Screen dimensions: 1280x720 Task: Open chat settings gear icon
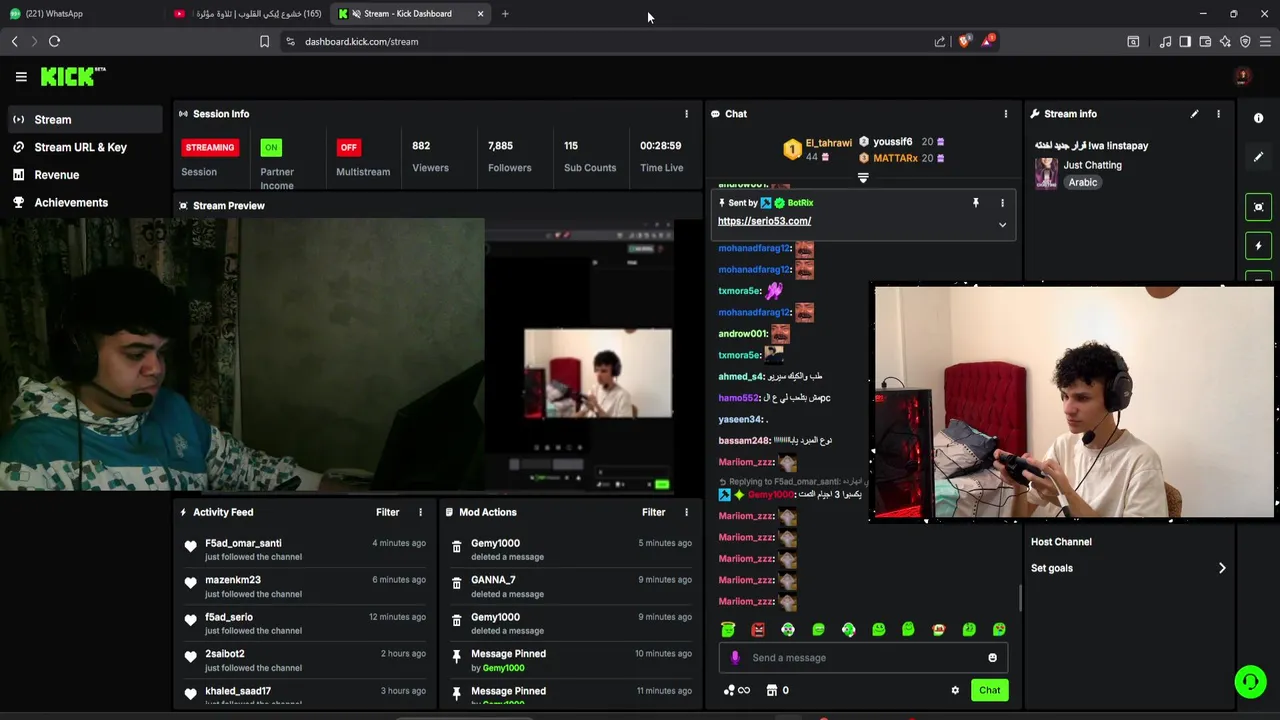coord(955,690)
